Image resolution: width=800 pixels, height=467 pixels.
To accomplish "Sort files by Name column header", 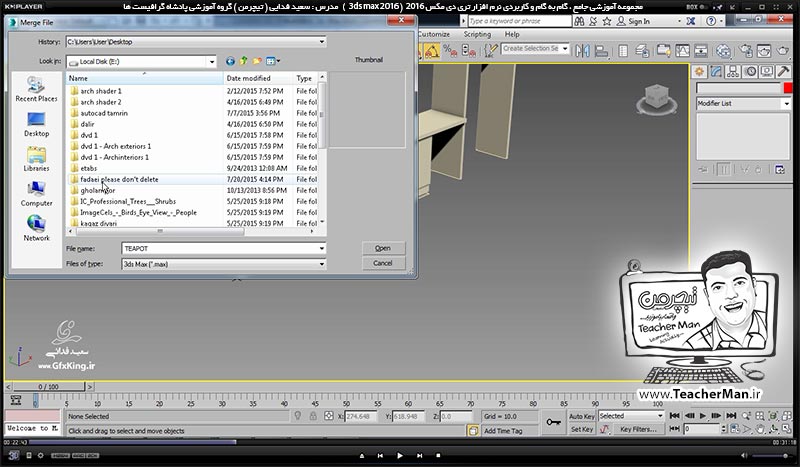I will pos(145,78).
